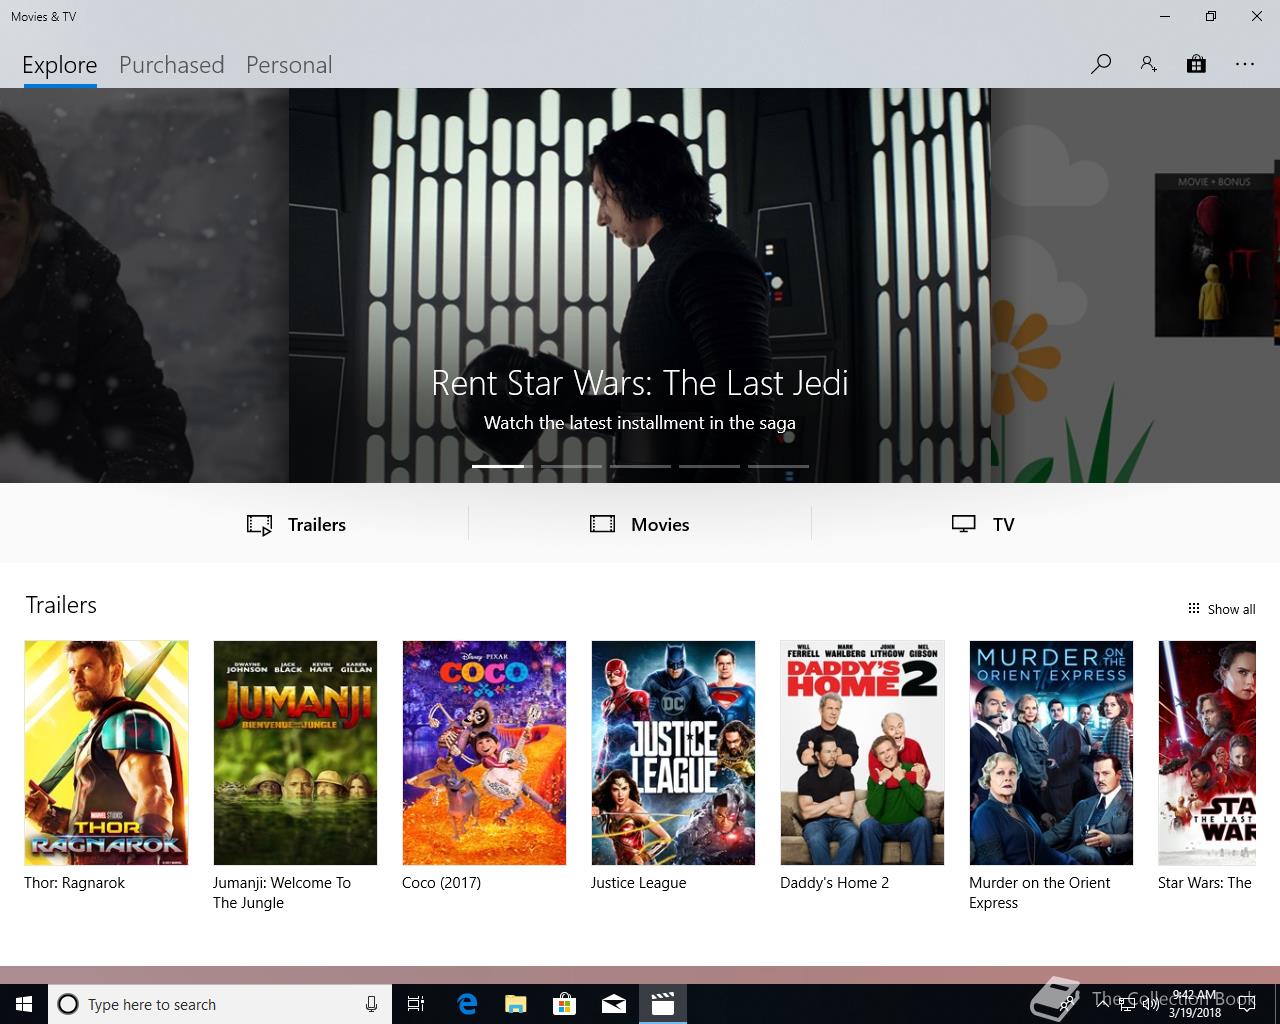
Task: Click the 'Watch the latest installment in the saga' subtitle
Action: click(x=640, y=423)
